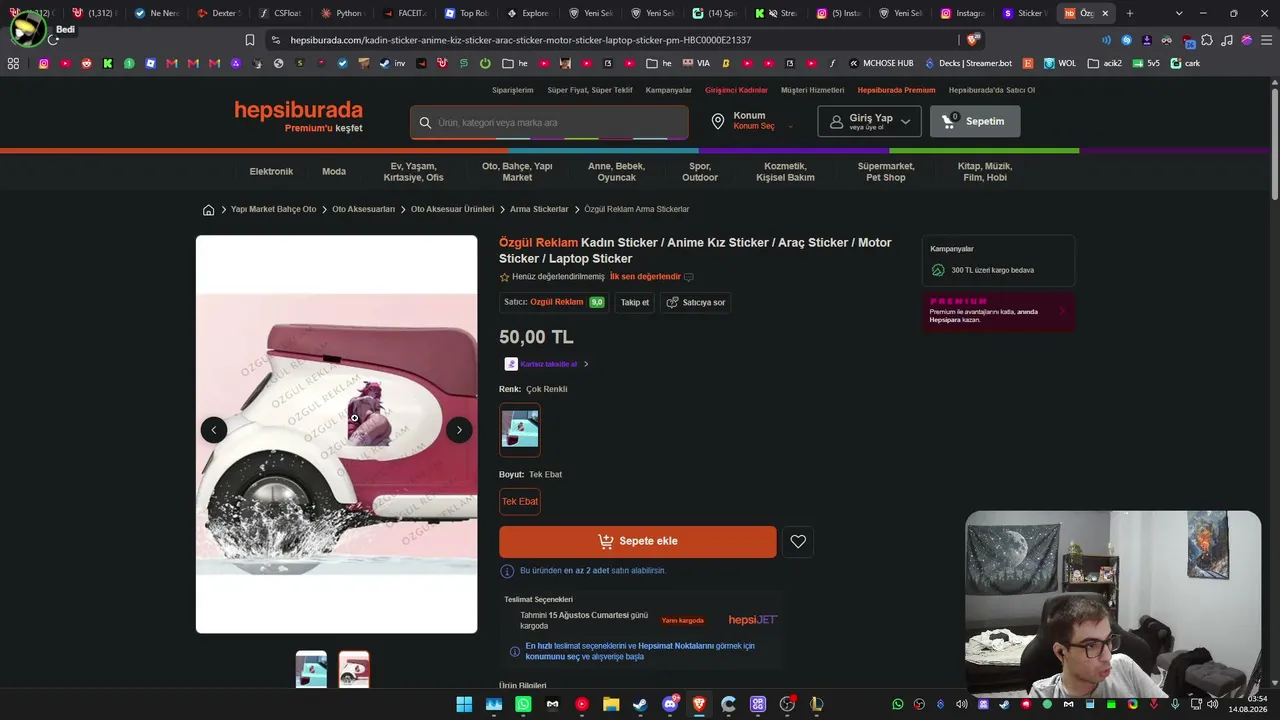Open WhatsApp from the taskbar
1280x720 pixels.
tap(523, 704)
